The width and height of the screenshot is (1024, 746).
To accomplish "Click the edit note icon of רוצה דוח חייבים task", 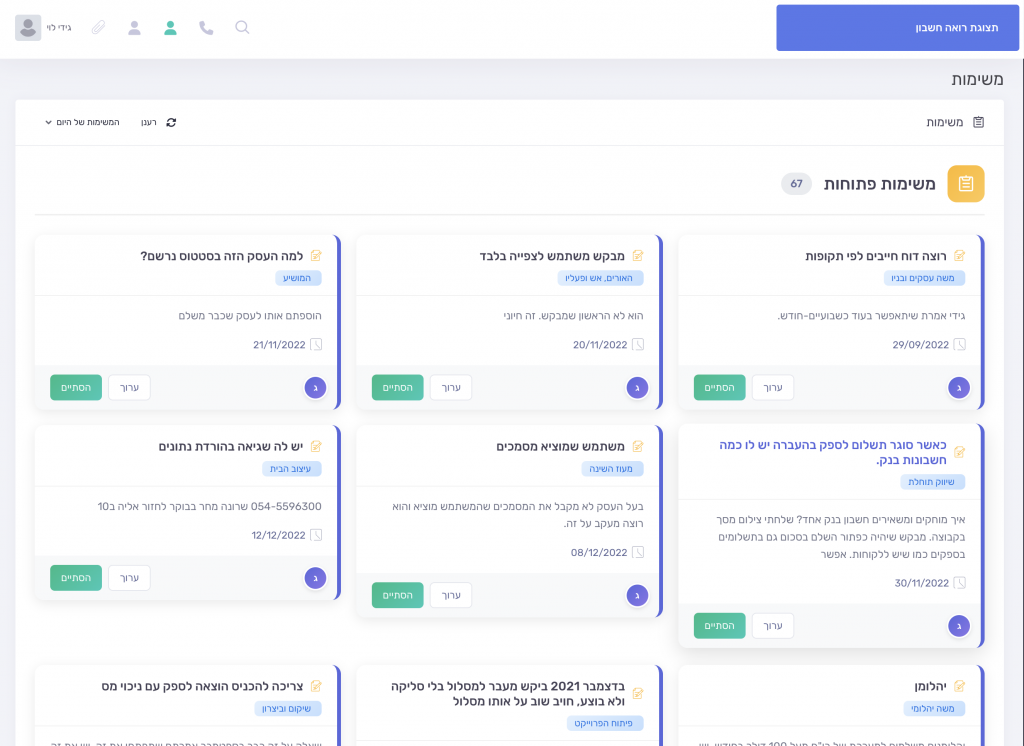I will [959, 255].
